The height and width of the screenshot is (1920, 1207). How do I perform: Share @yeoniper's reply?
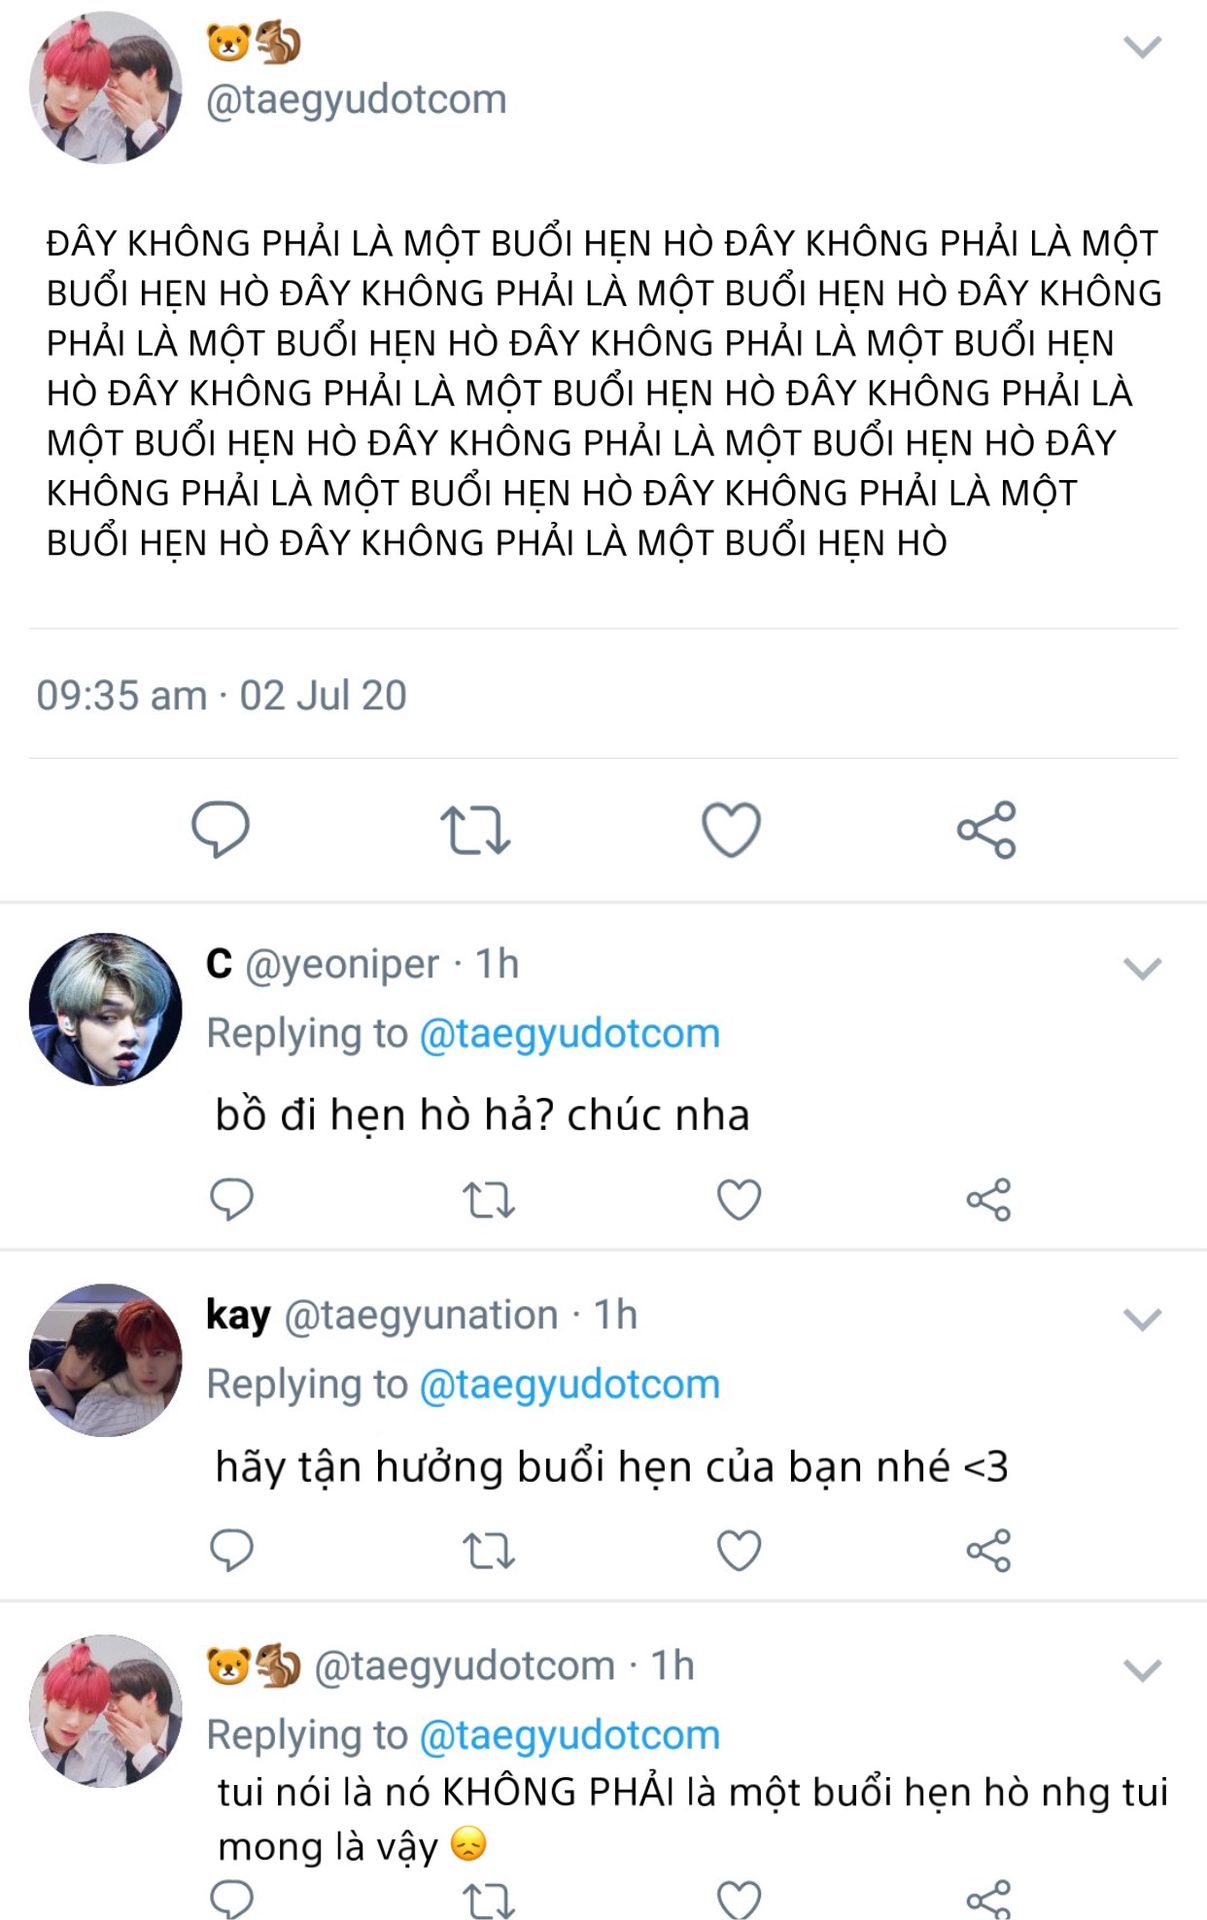coord(989,1199)
